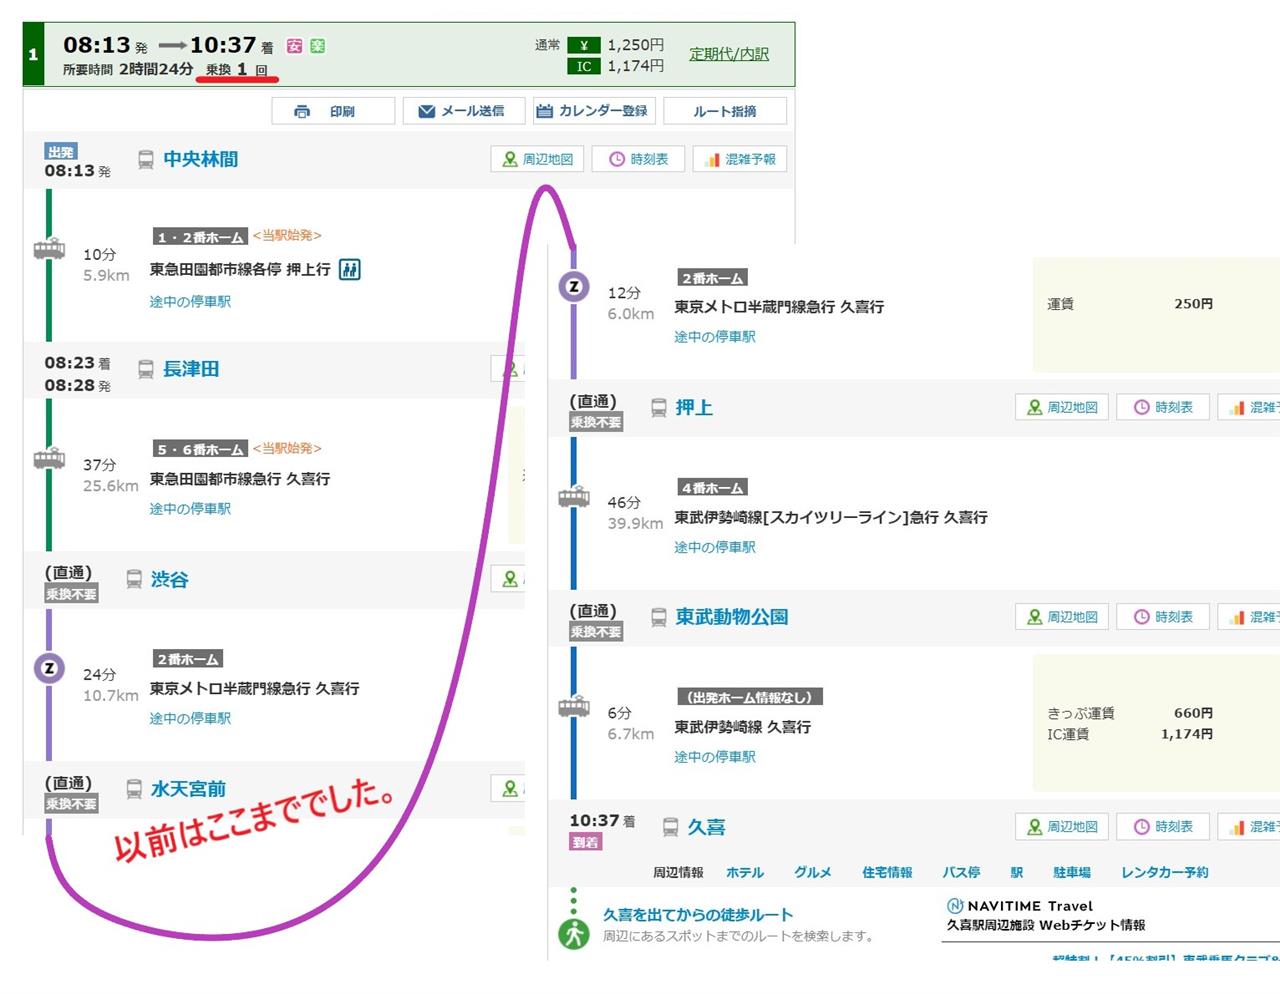The width and height of the screenshot is (1280, 994).
Task: Click the station icon beside 押上
Action: pyautogui.click(x=658, y=407)
